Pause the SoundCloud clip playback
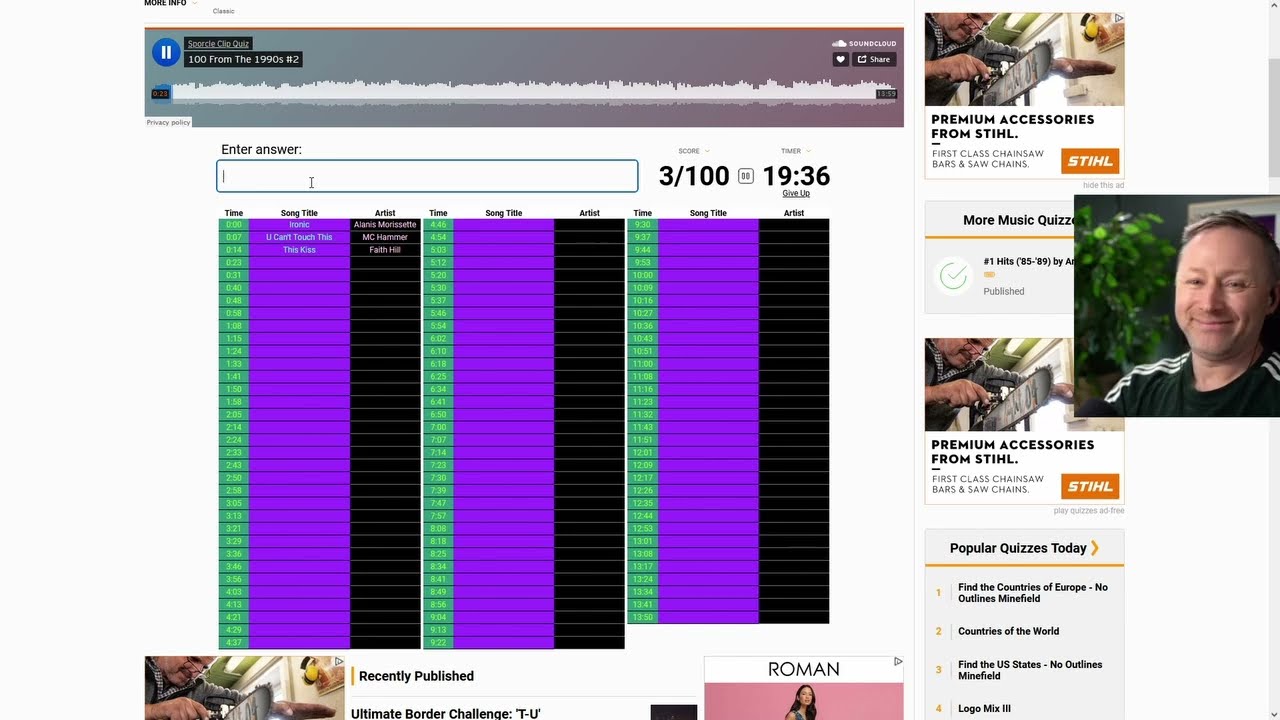The image size is (1280, 720). pyautogui.click(x=166, y=52)
